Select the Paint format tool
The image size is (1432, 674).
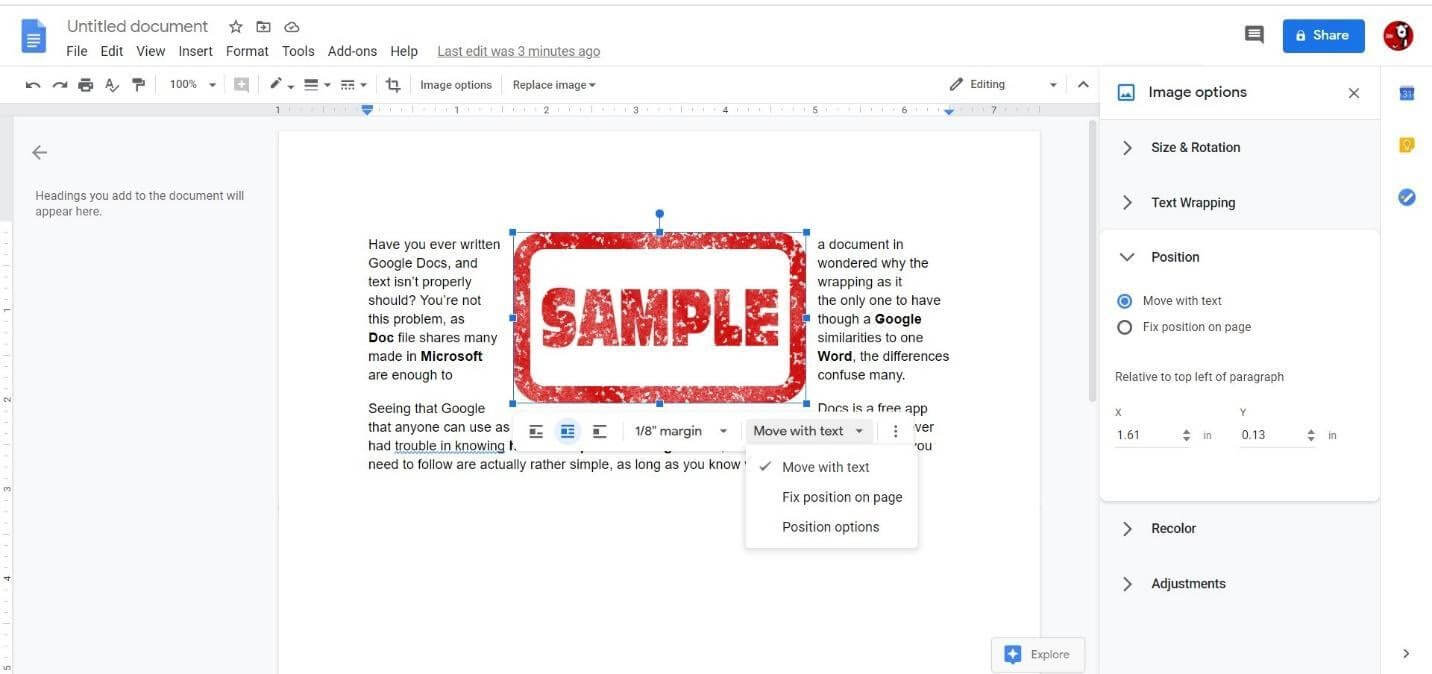[138, 85]
